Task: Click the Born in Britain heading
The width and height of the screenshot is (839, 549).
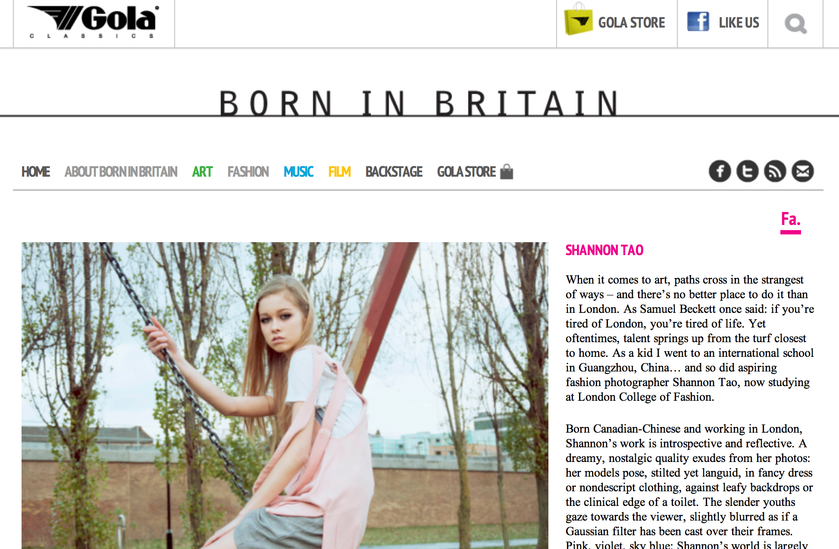Action: coord(420,103)
